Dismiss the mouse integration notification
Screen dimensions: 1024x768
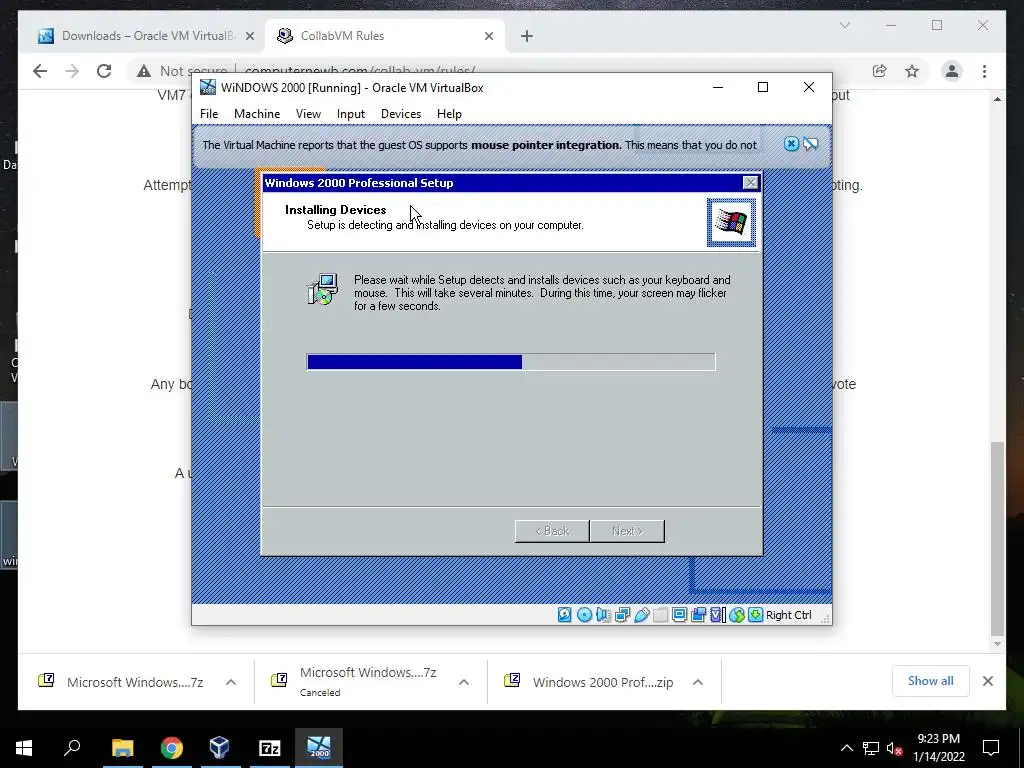791,144
